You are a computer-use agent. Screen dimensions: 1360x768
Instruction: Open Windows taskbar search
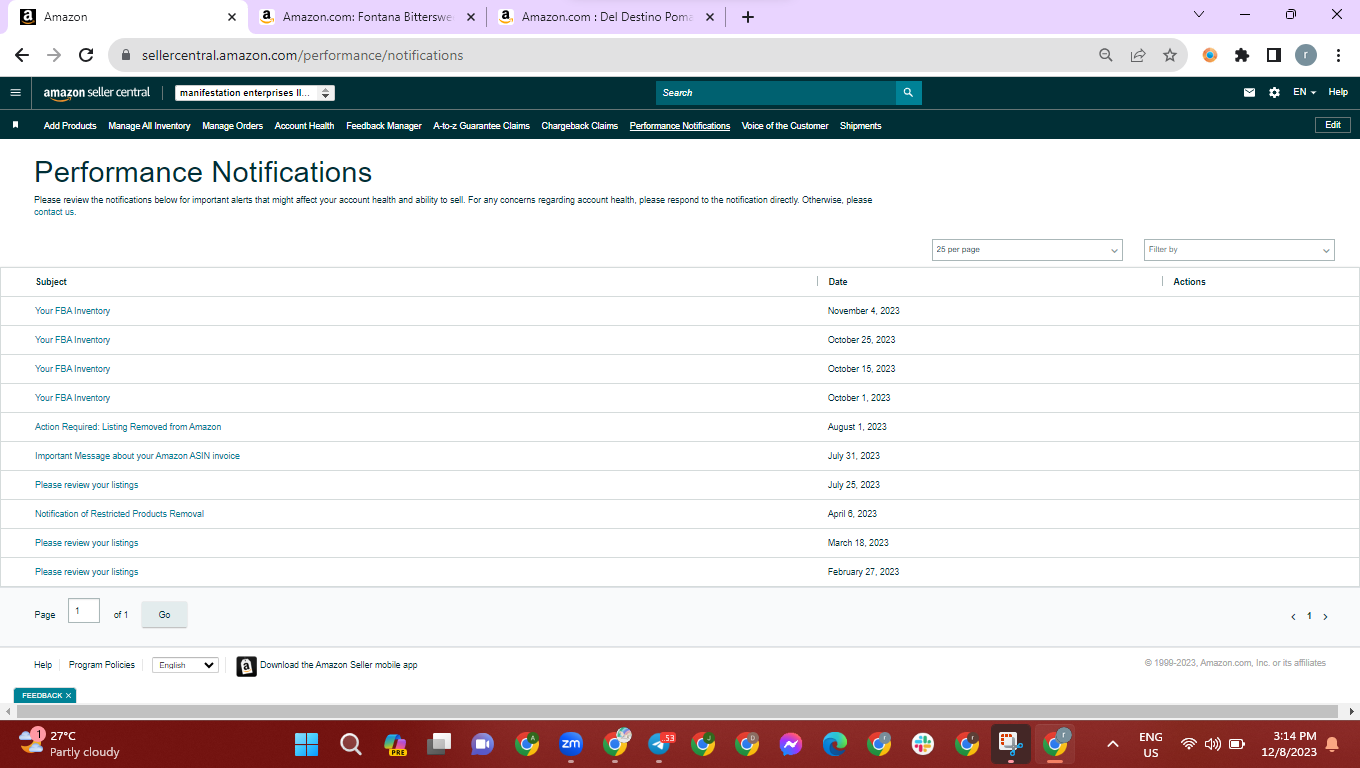(351, 744)
